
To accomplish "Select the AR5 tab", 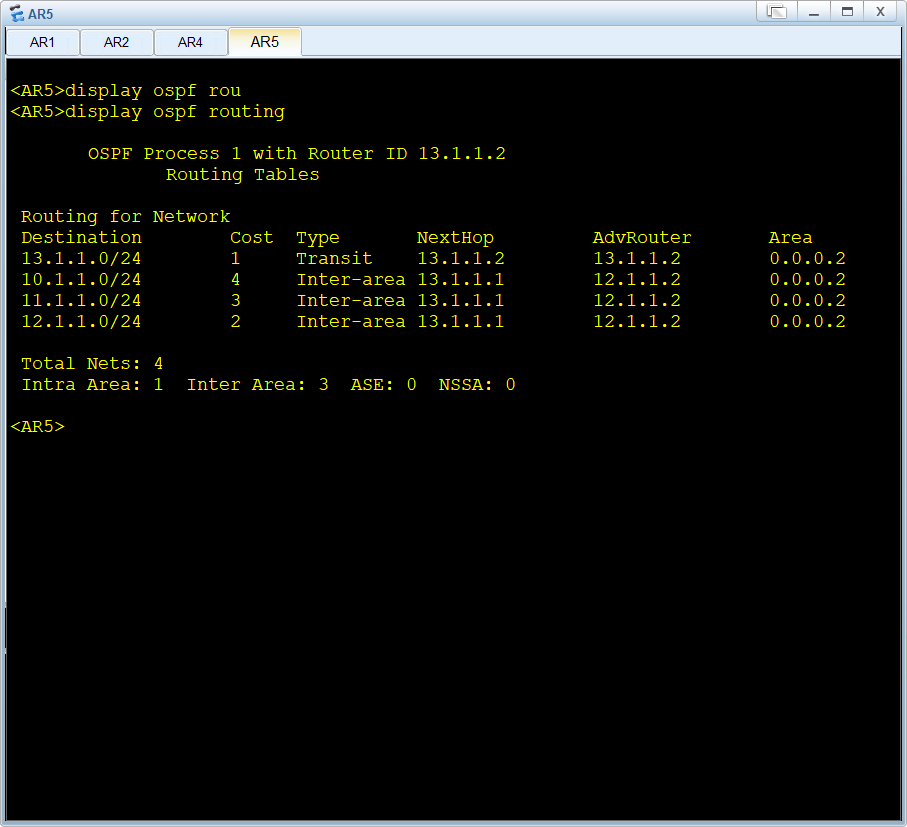I will pyautogui.click(x=265, y=42).
